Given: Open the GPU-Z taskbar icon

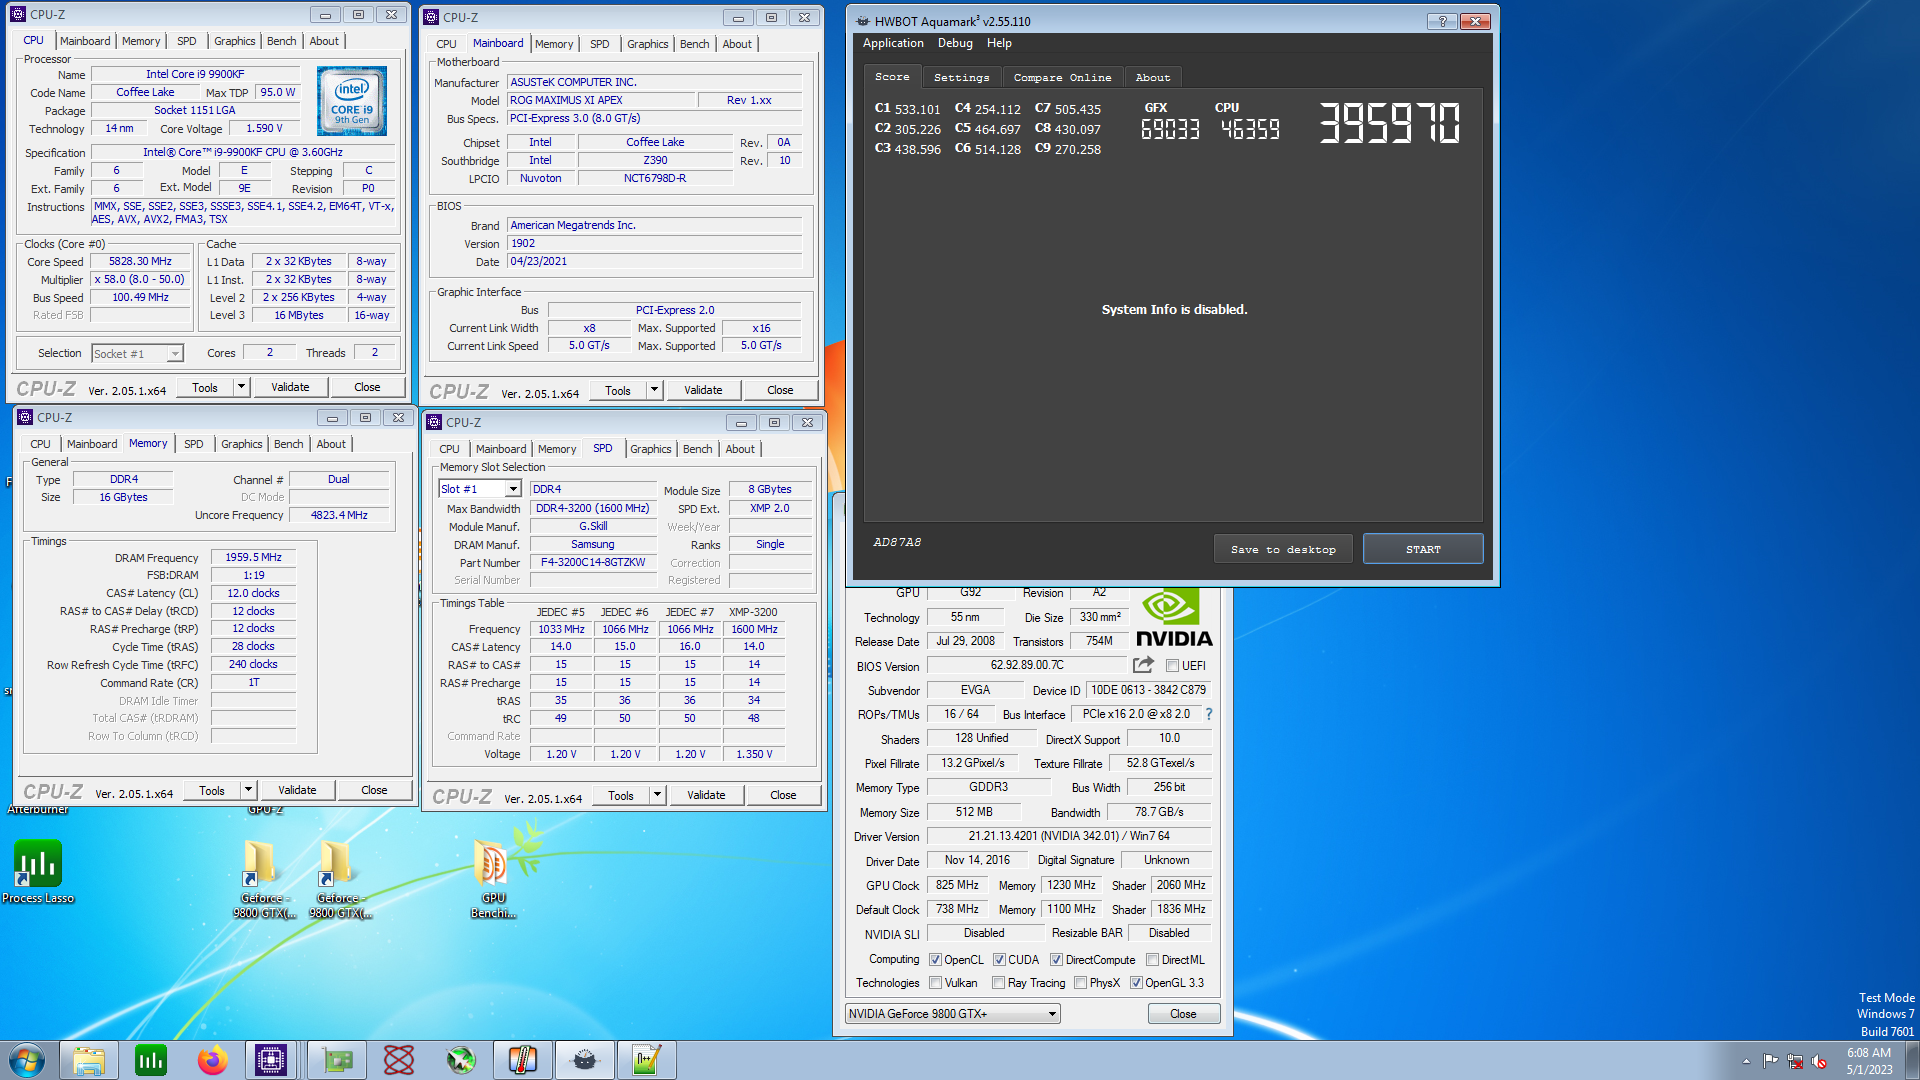Looking at the screenshot, I should 337,1060.
